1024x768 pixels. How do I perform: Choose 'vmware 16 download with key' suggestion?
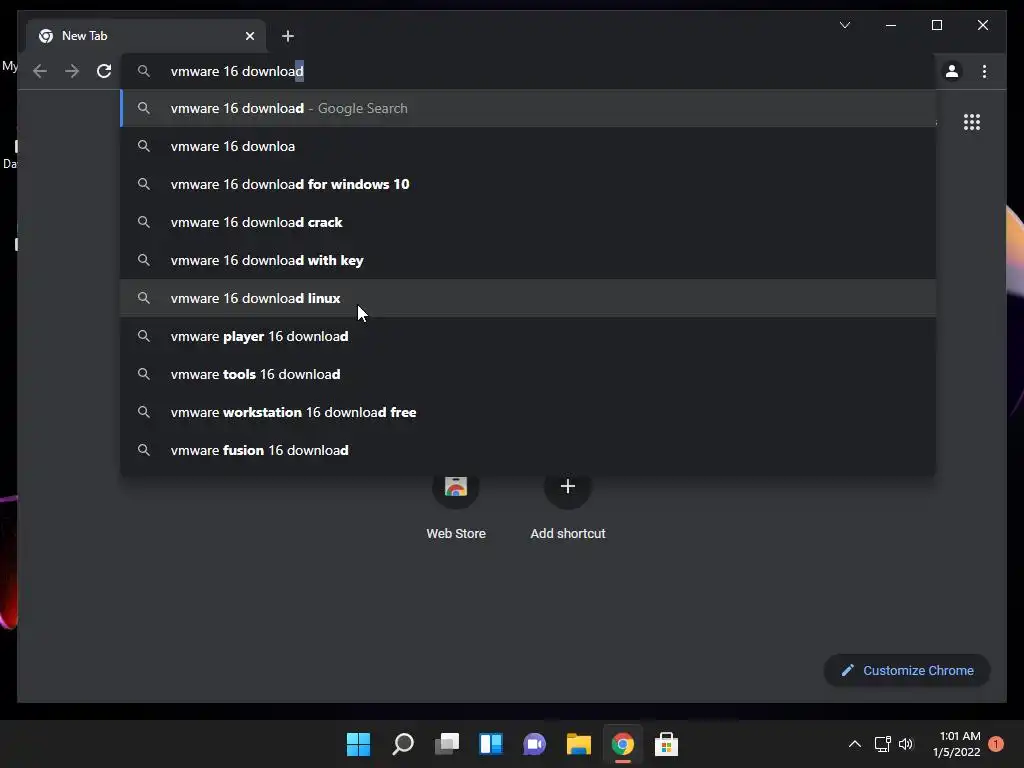528,260
